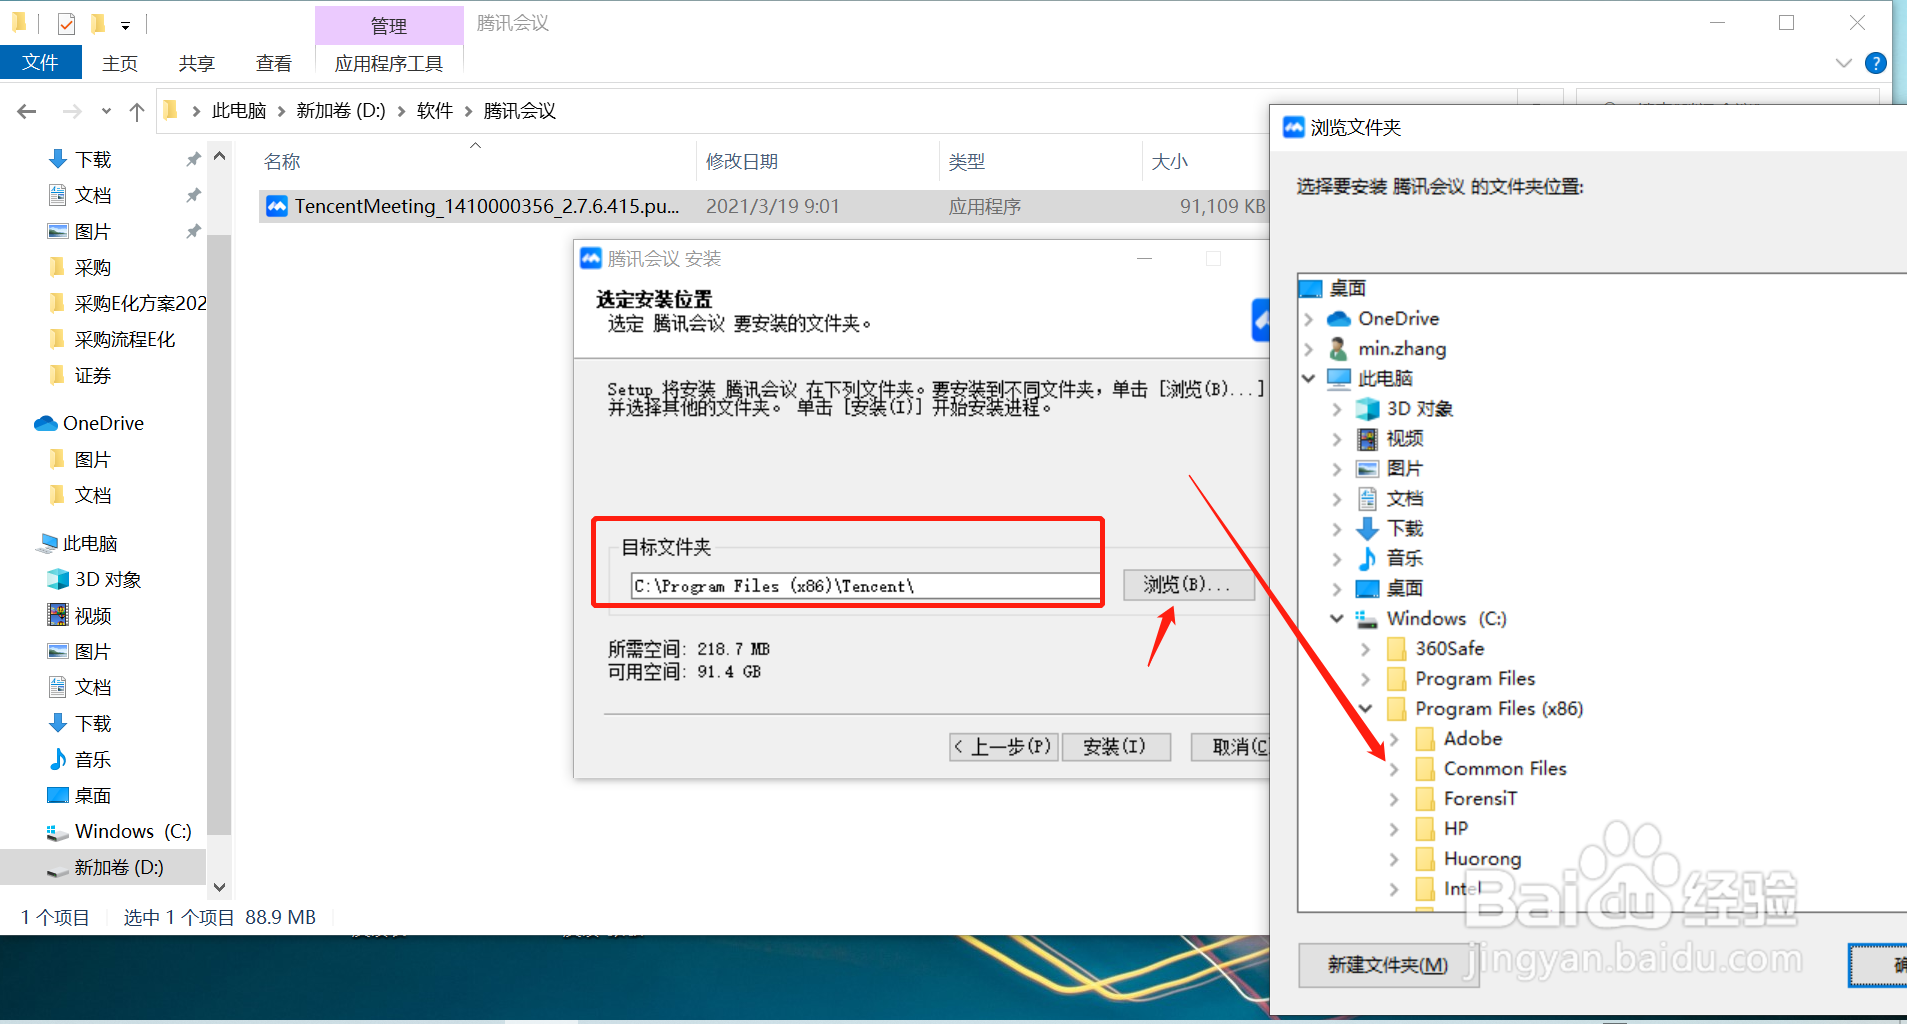Select the Huorong folder
The height and width of the screenshot is (1024, 1907).
(1482, 858)
